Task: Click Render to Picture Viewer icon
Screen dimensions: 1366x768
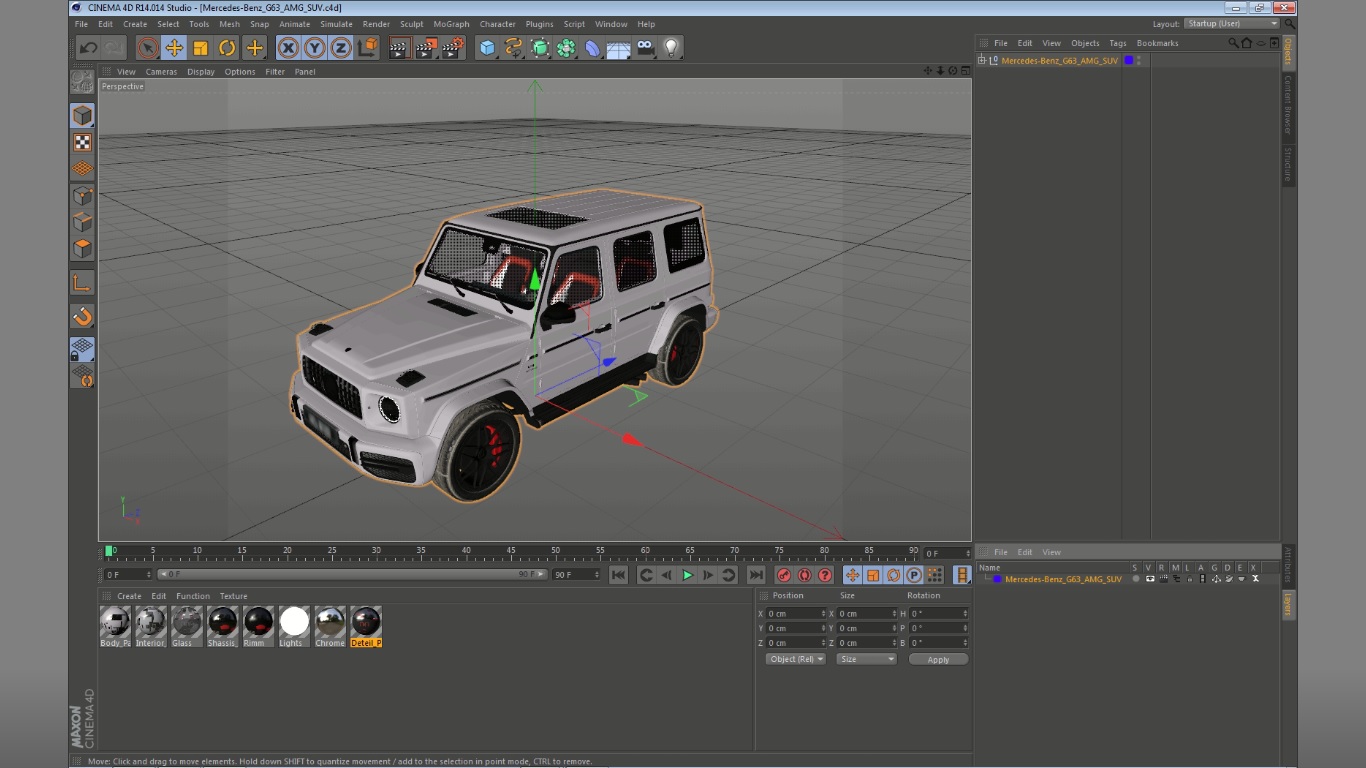Action: tap(426, 47)
